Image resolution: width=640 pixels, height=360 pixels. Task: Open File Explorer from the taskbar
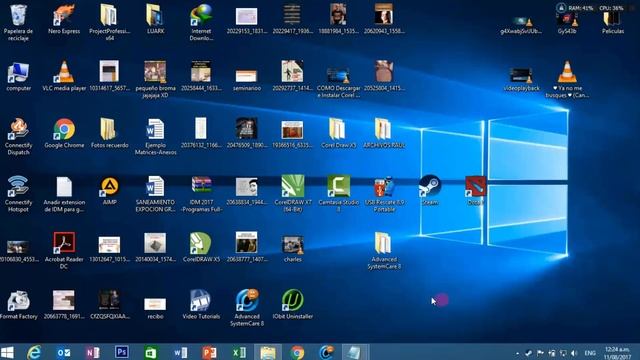click(x=268, y=352)
